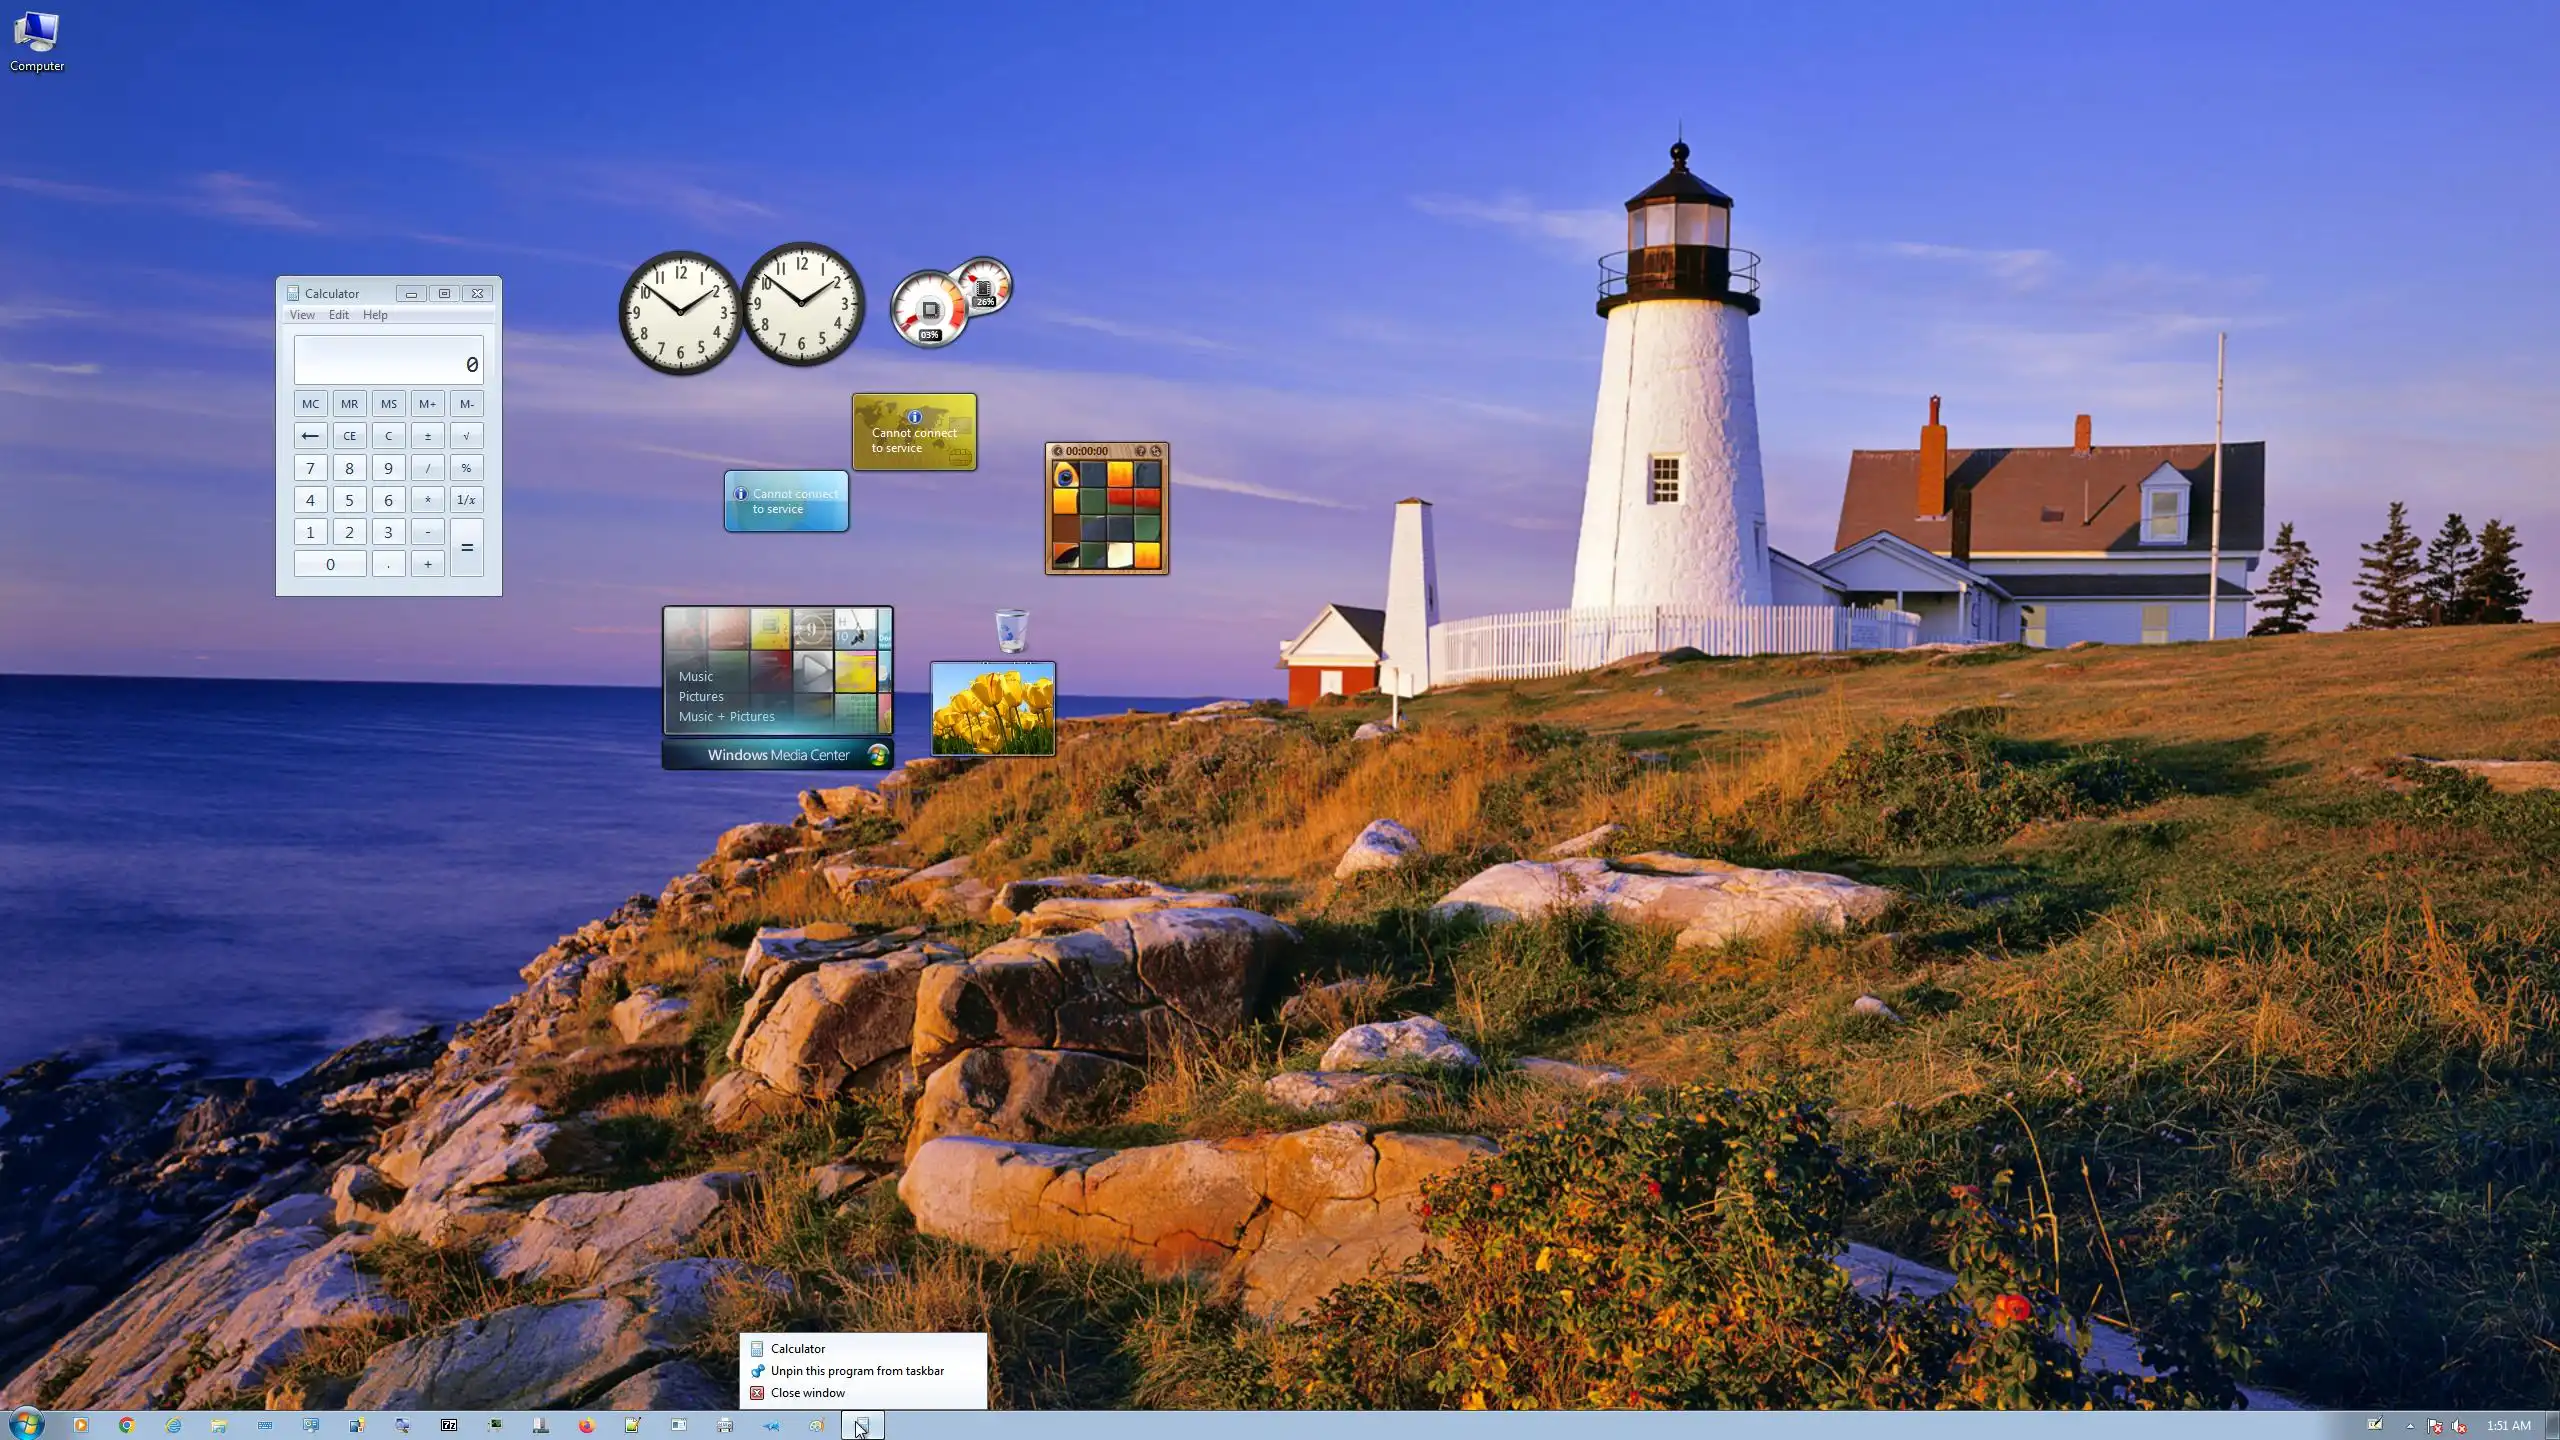
Task: Open the Recycle Bin icon
Action: pos(1012,631)
